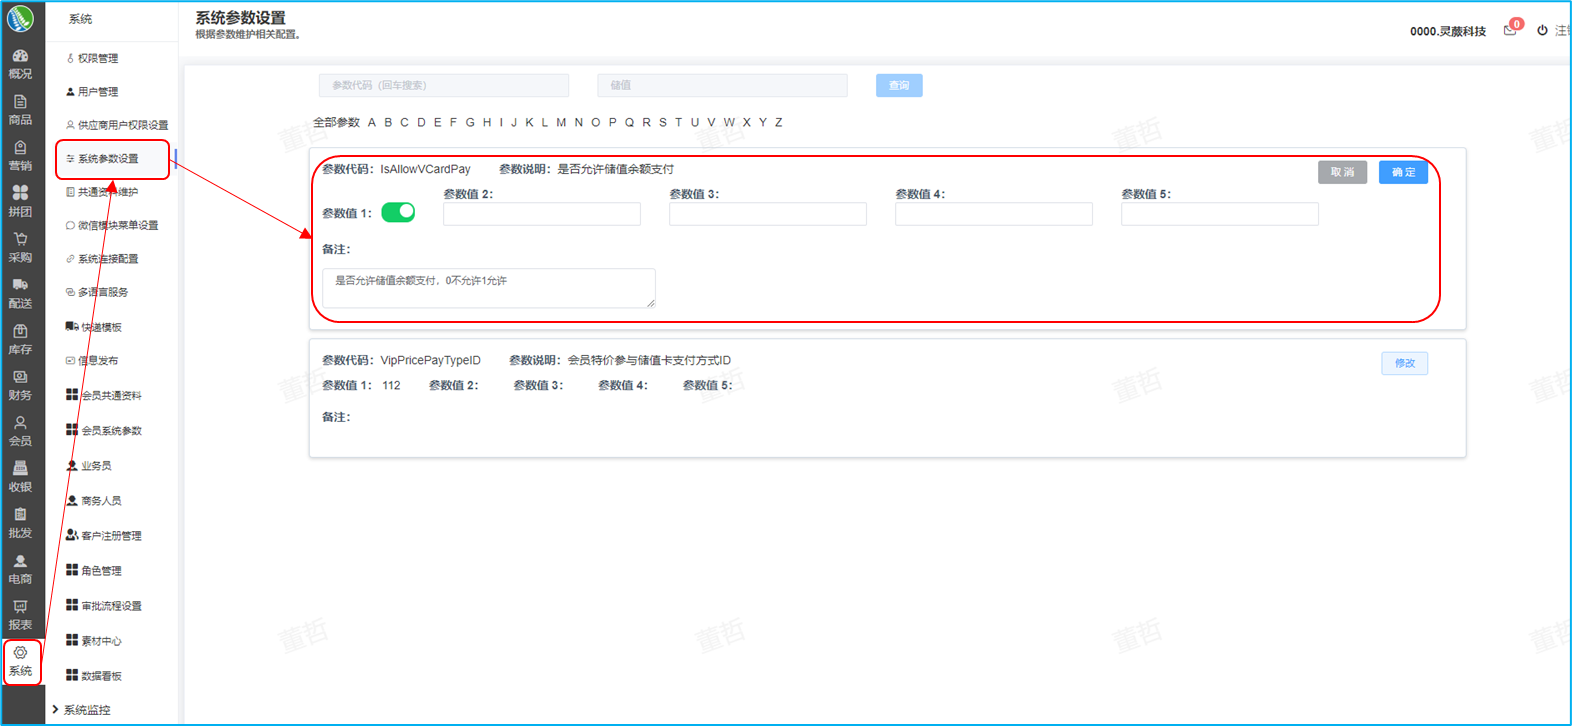Focus the 储值 filter input field

(722, 86)
